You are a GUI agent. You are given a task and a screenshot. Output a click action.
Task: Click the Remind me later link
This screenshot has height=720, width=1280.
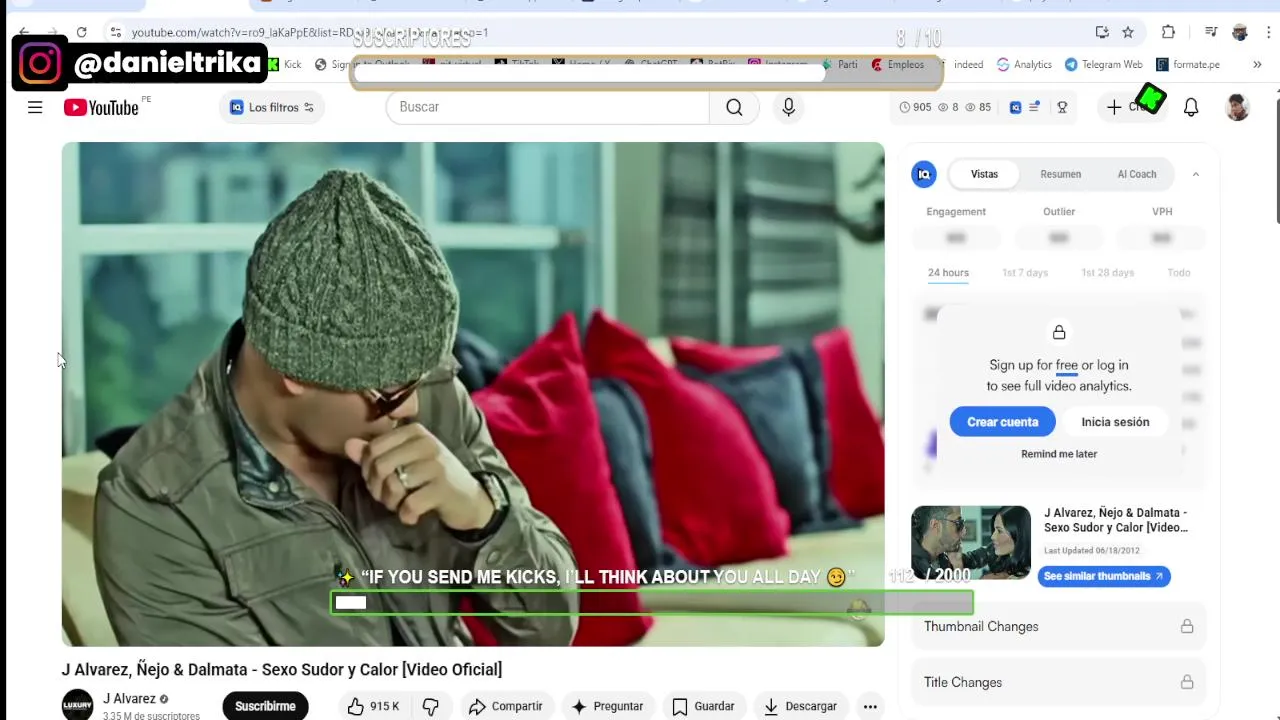pyautogui.click(x=1059, y=454)
